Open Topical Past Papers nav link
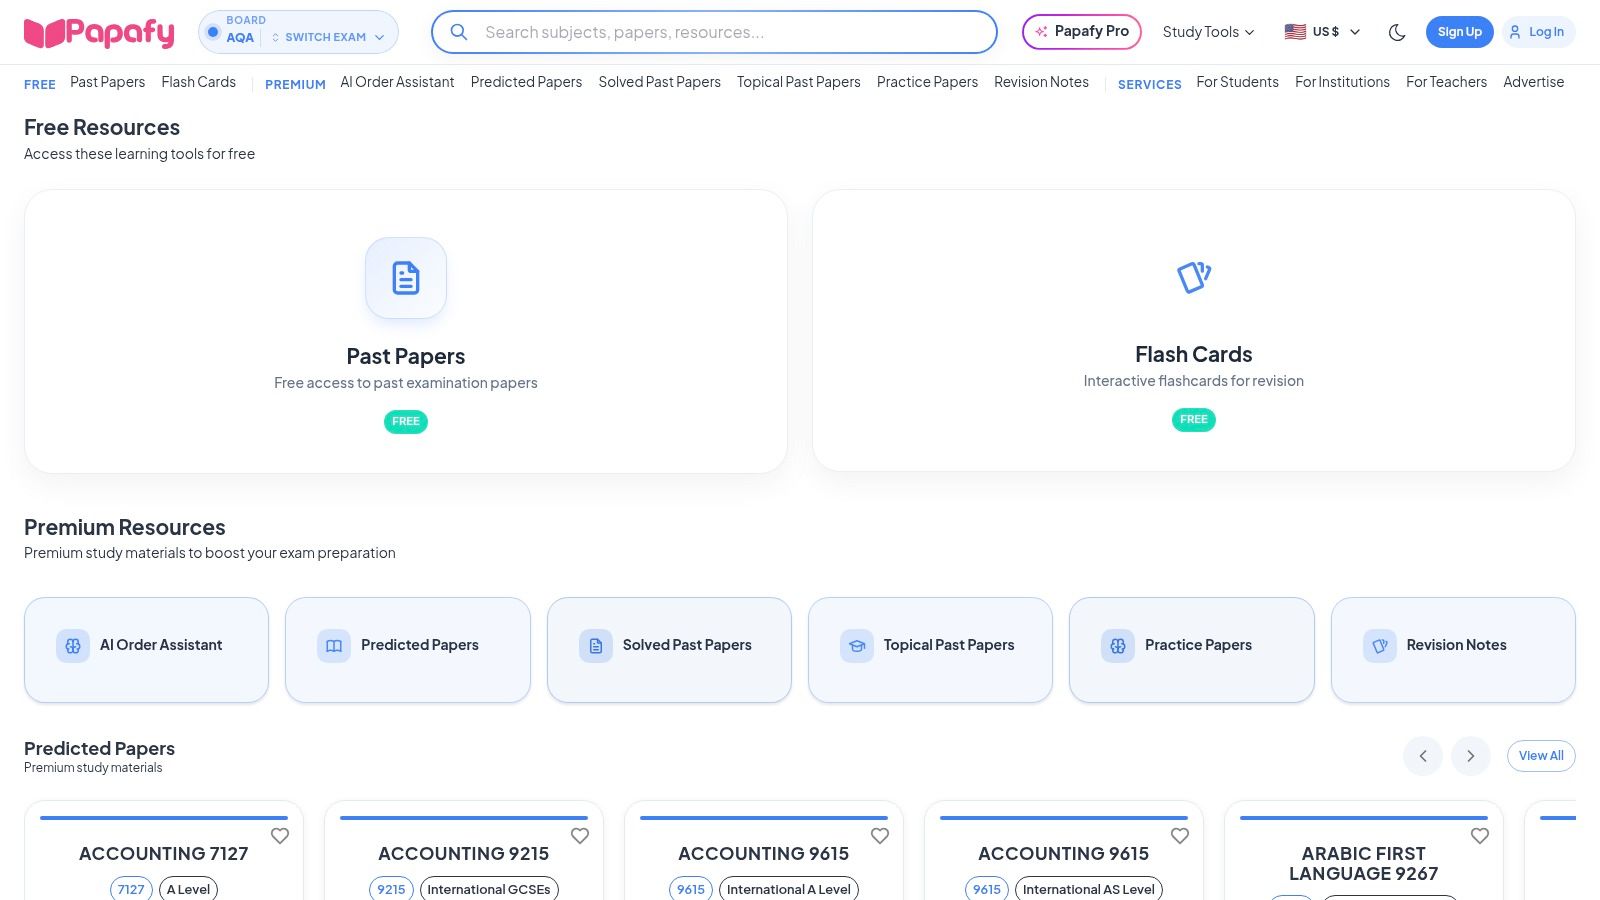This screenshot has width=1600, height=900. click(799, 82)
